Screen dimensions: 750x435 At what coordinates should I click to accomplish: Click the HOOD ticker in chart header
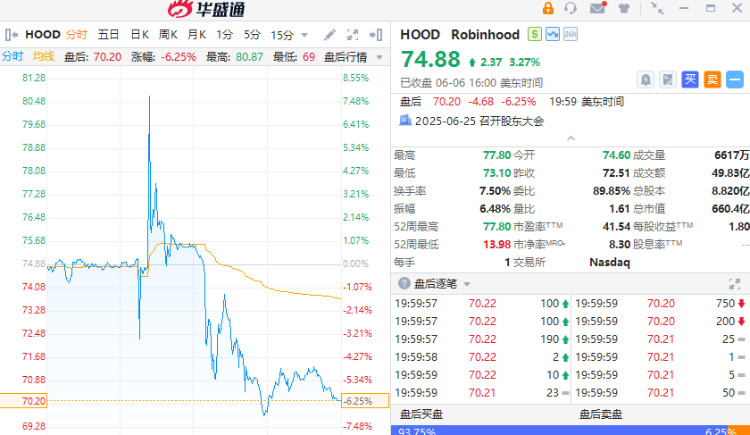pyautogui.click(x=43, y=34)
